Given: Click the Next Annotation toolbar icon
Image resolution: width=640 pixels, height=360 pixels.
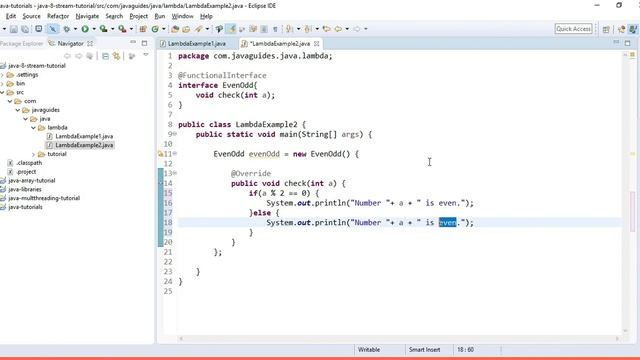Looking at the screenshot, I should pyautogui.click(x=289, y=29).
